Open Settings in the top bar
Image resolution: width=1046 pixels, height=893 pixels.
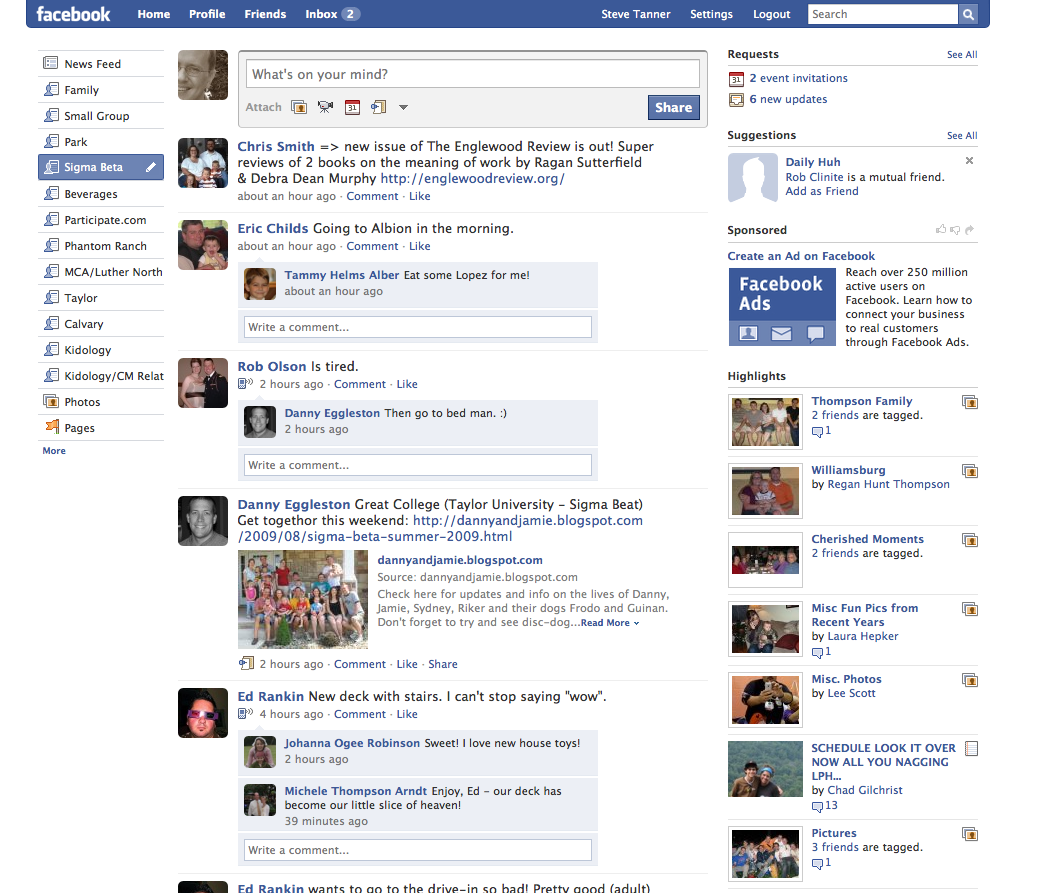click(711, 14)
